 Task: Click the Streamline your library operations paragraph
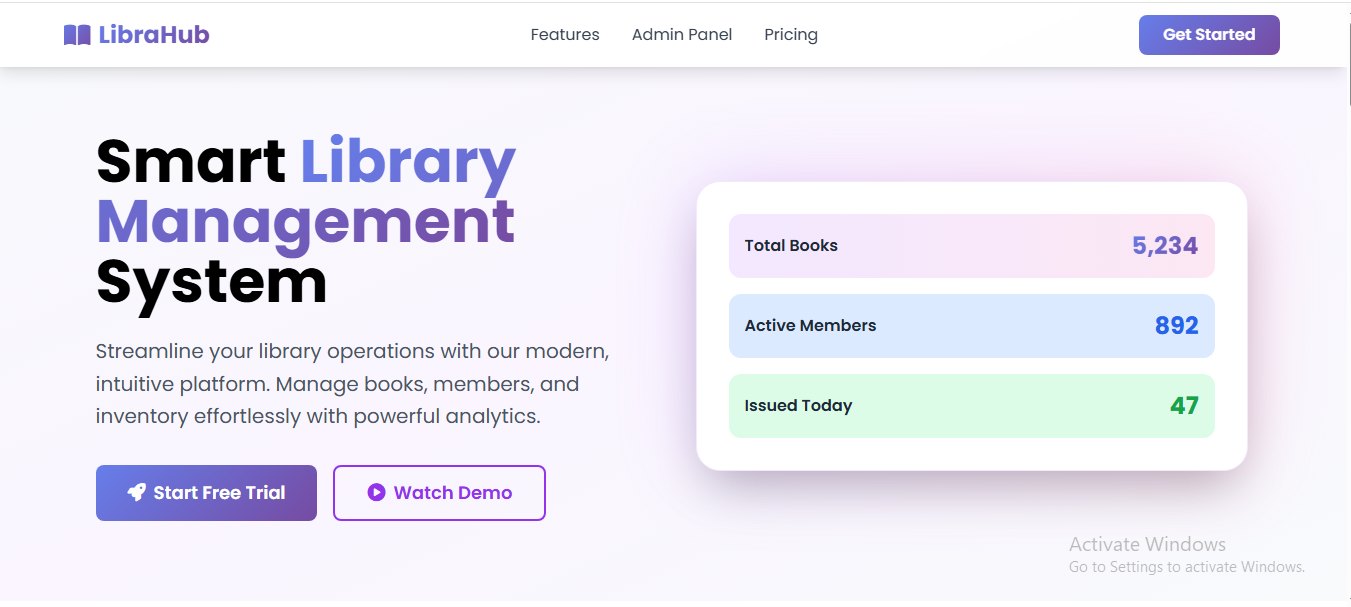coord(352,384)
